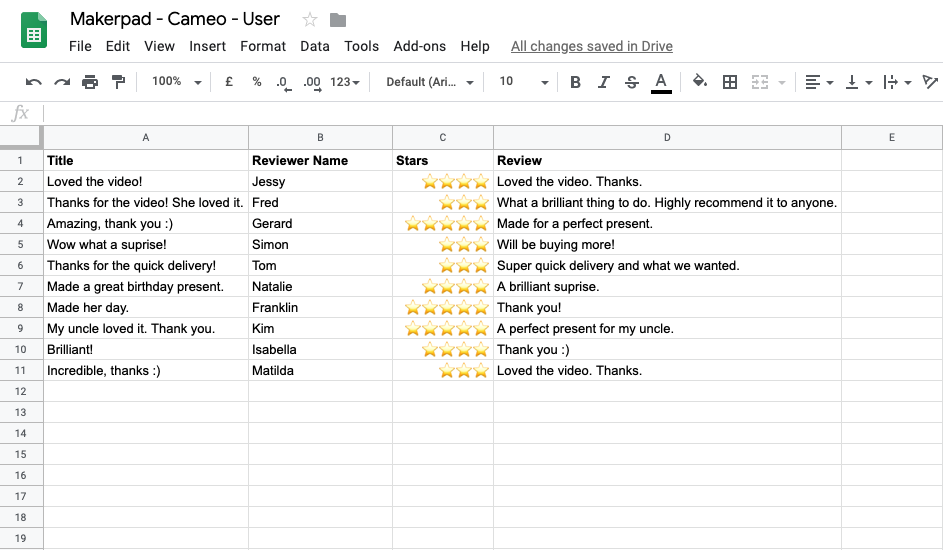Open the Edit menu
943x550 pixels.
click(118, 46)
